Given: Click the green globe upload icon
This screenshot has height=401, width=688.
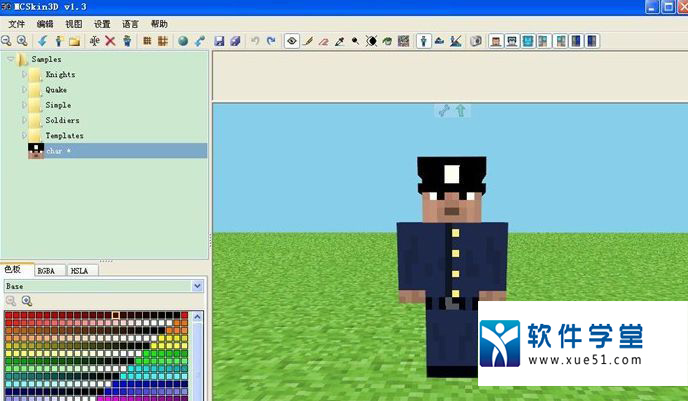Looking at the screenshot, I should 183,41.
